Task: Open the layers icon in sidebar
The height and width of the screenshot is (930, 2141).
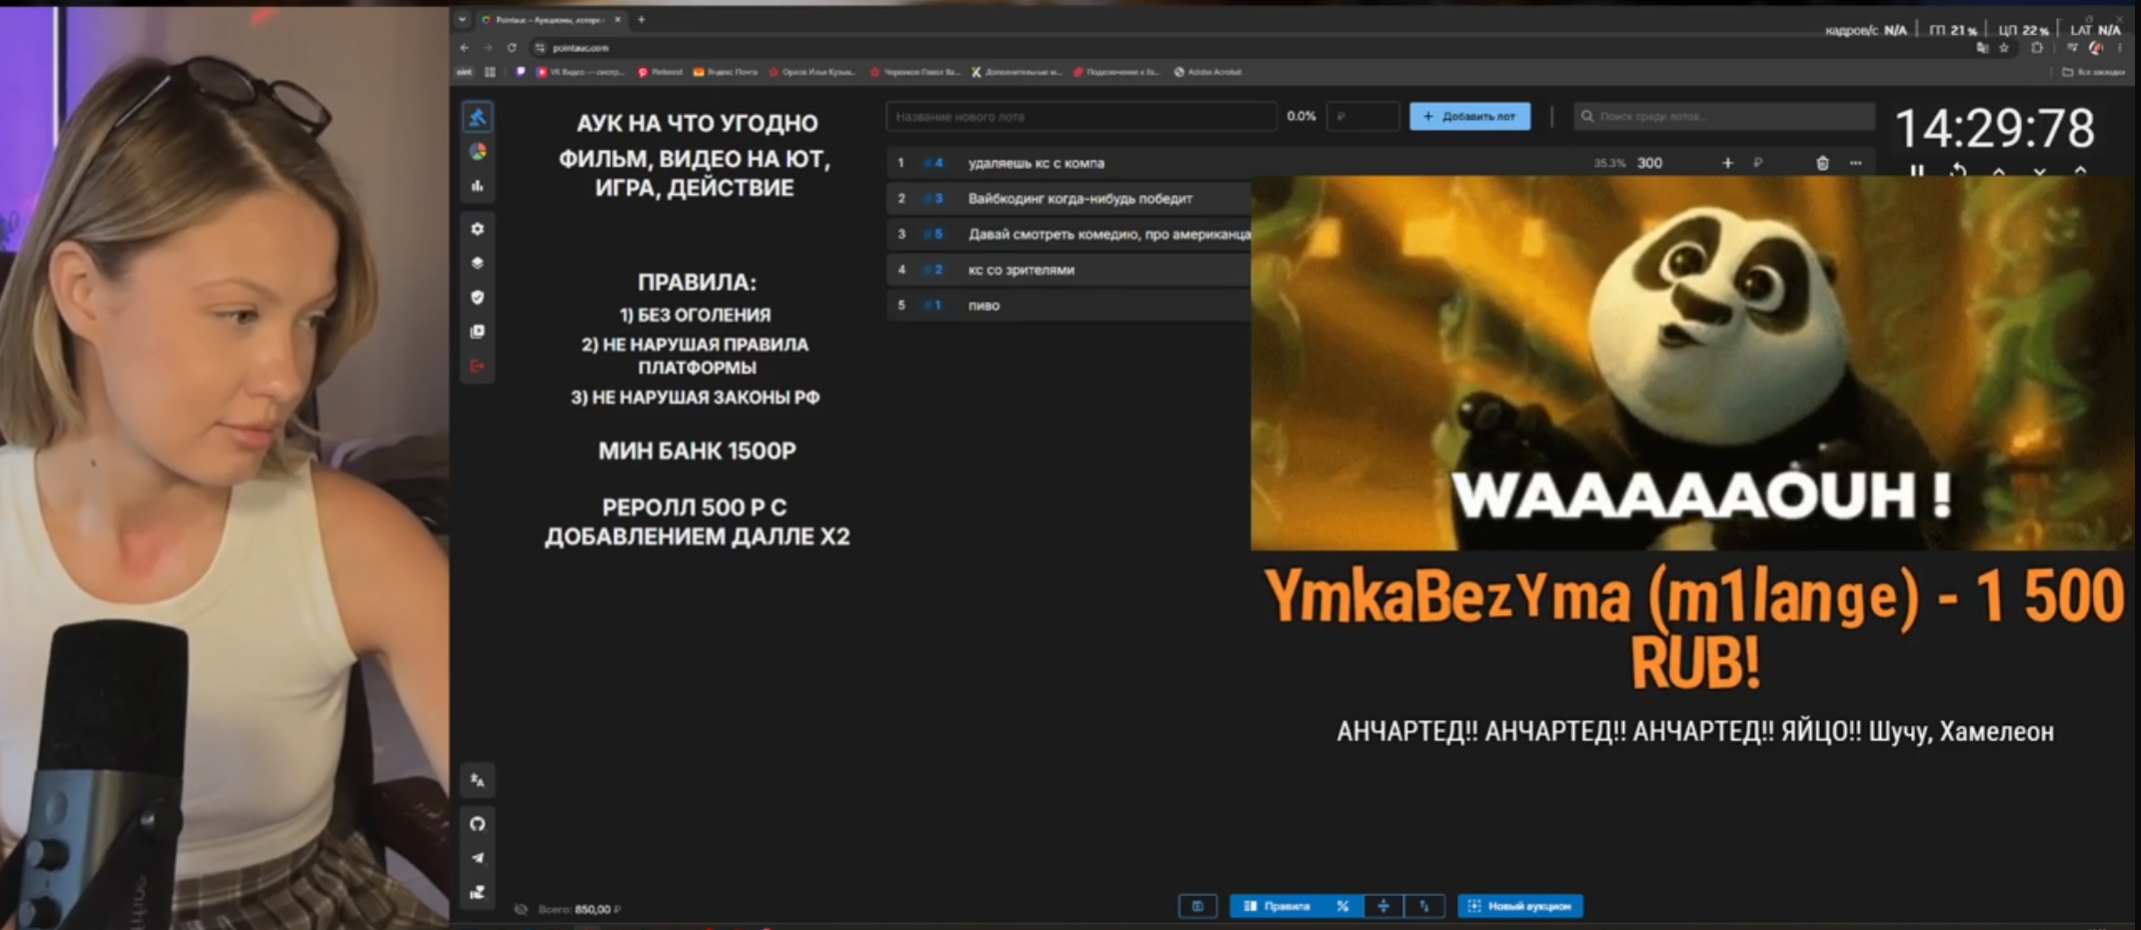Action: [478, 263]
